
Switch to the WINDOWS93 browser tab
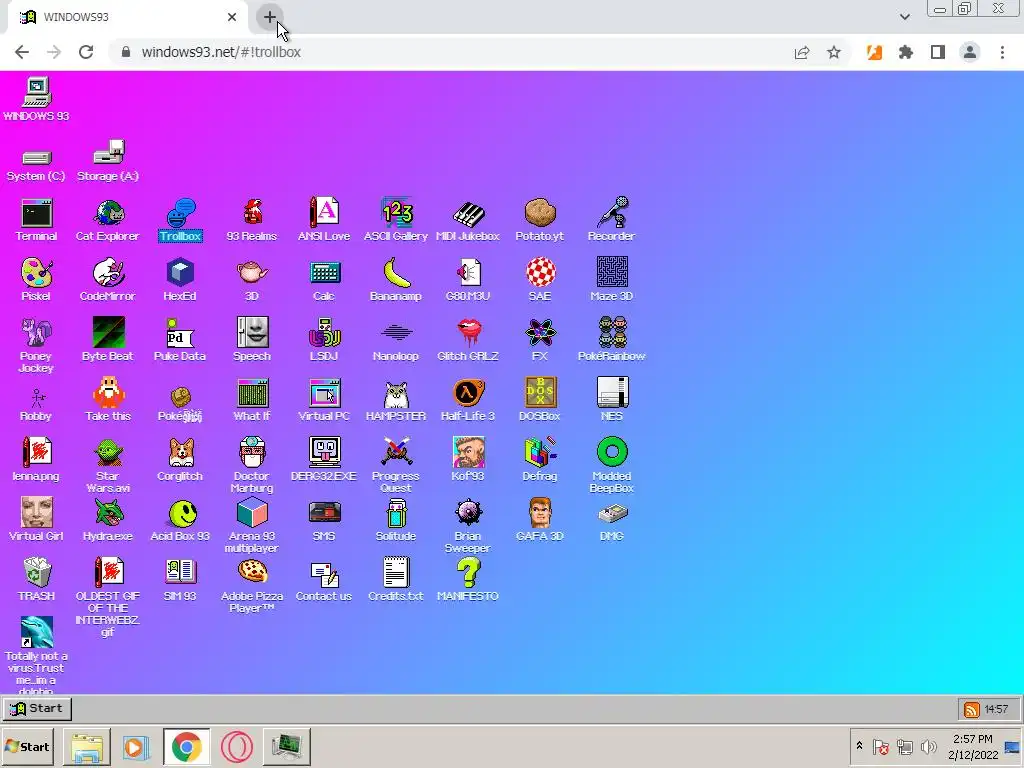pyautogui.click(x=128, y=18)
